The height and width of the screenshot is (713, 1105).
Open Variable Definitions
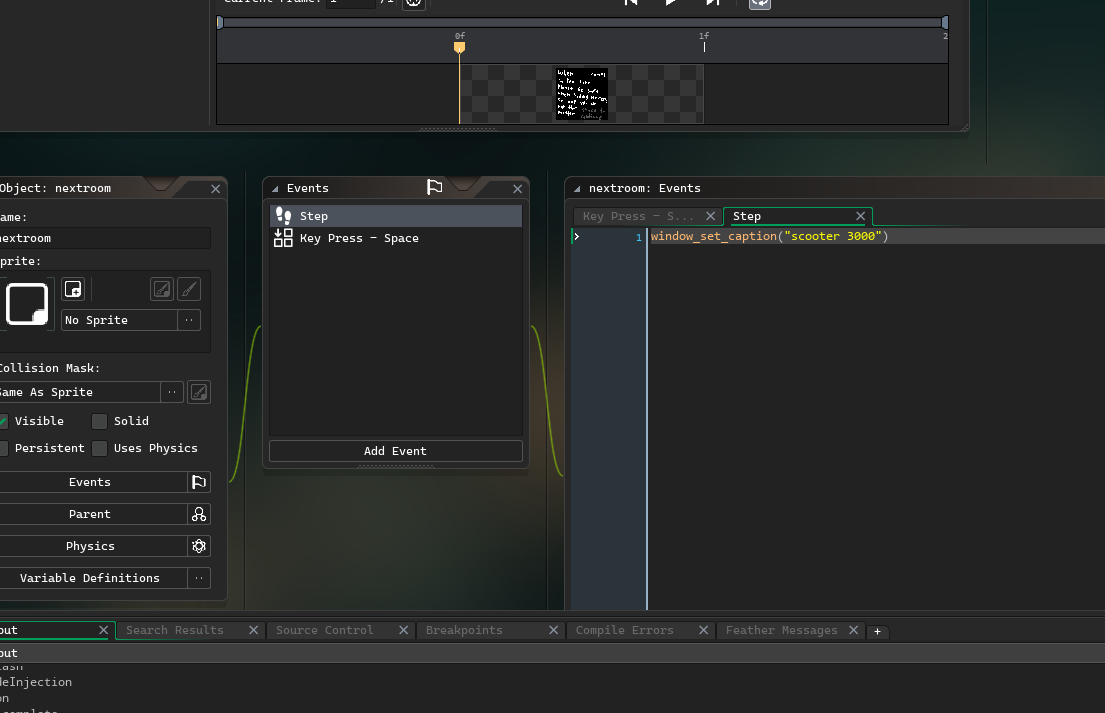[90, 578]
